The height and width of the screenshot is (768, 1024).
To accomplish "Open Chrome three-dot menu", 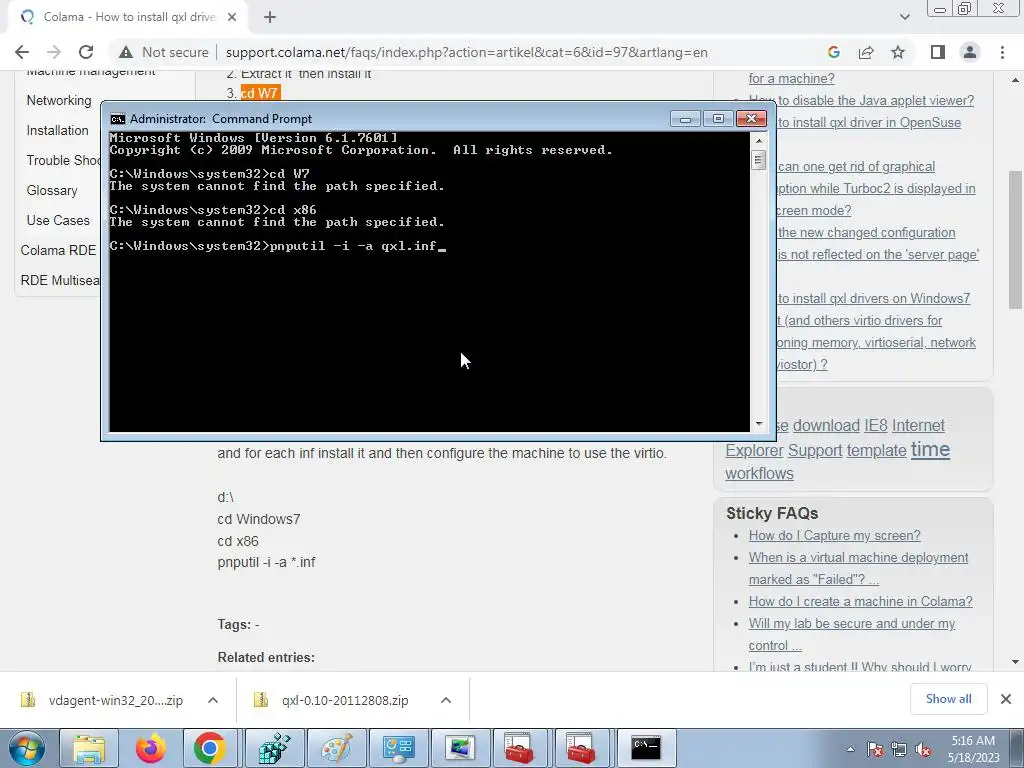I will pos(1002,52).
